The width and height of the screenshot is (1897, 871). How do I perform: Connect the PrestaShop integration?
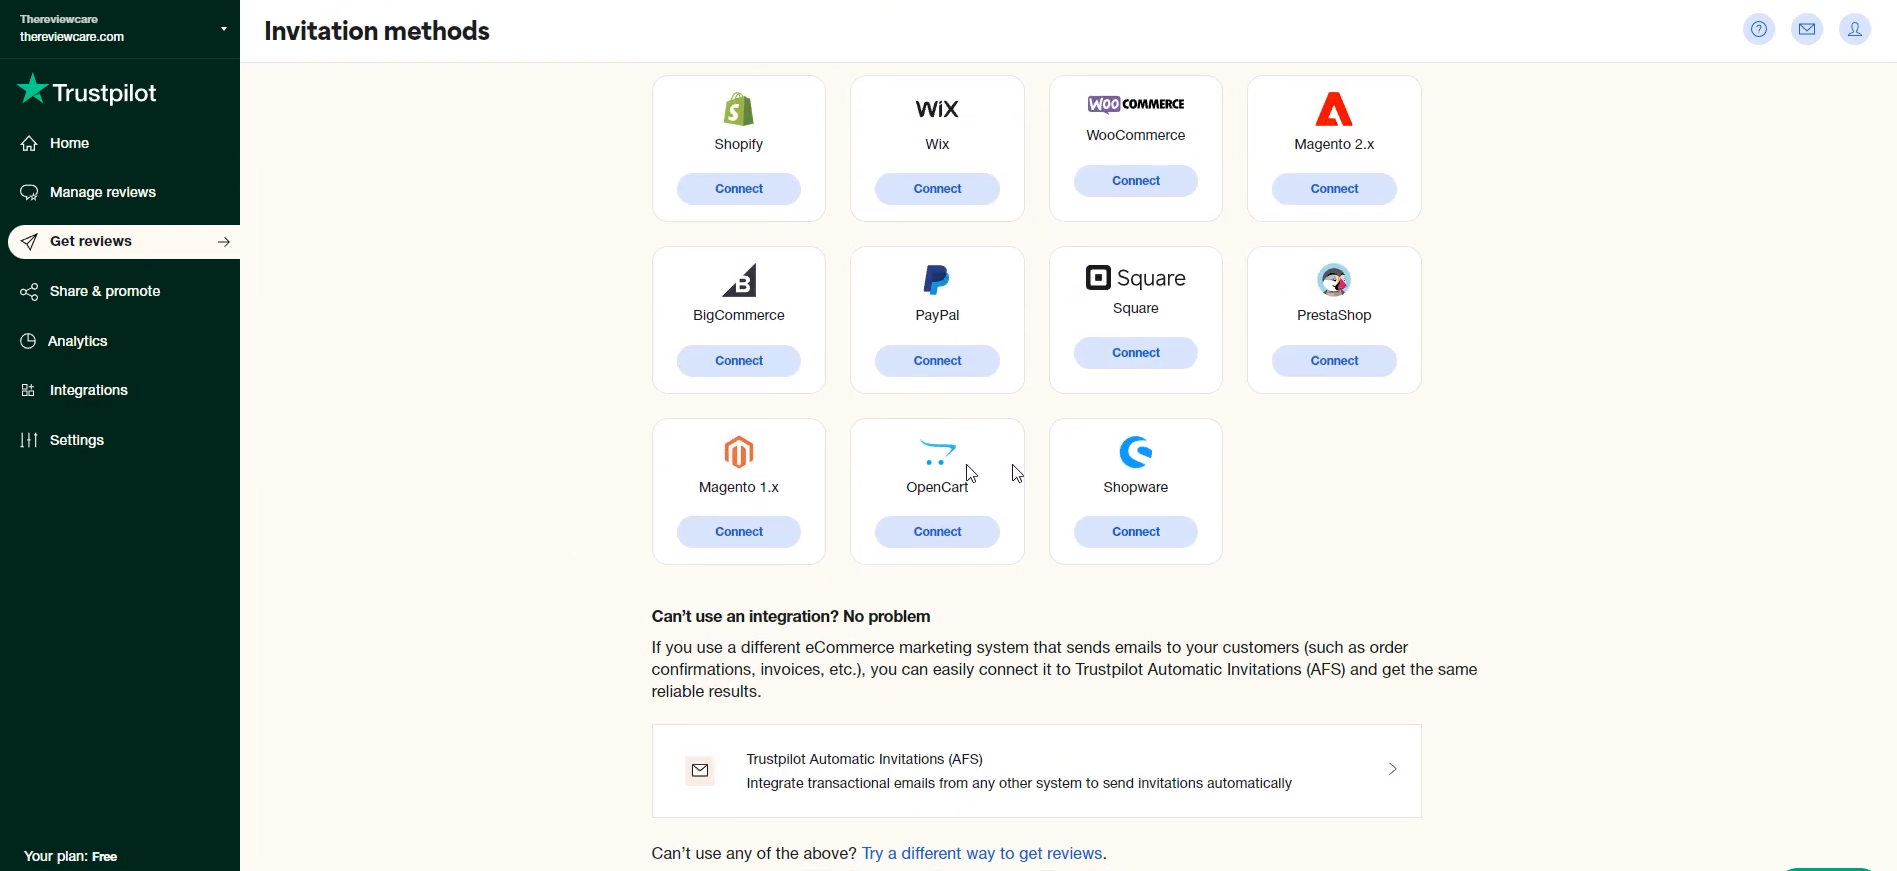[1334, 361]
